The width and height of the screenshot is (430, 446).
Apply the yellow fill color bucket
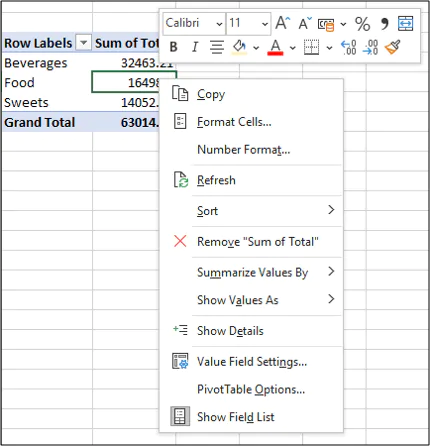coord(239,47)
